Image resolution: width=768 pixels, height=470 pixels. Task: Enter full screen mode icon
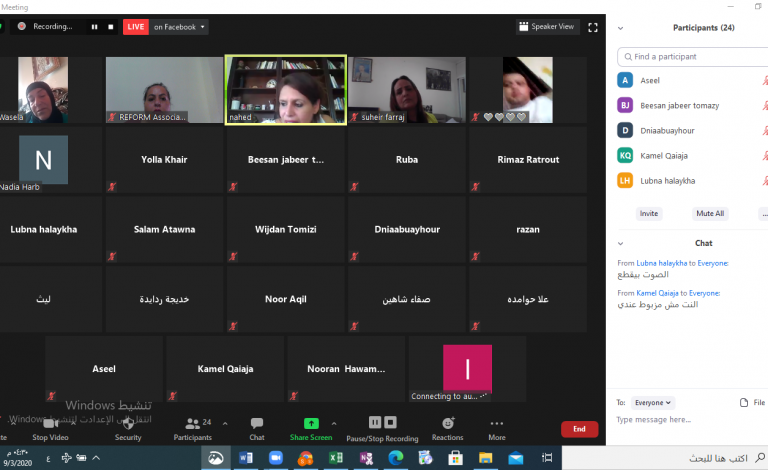(x=593, y=27)
